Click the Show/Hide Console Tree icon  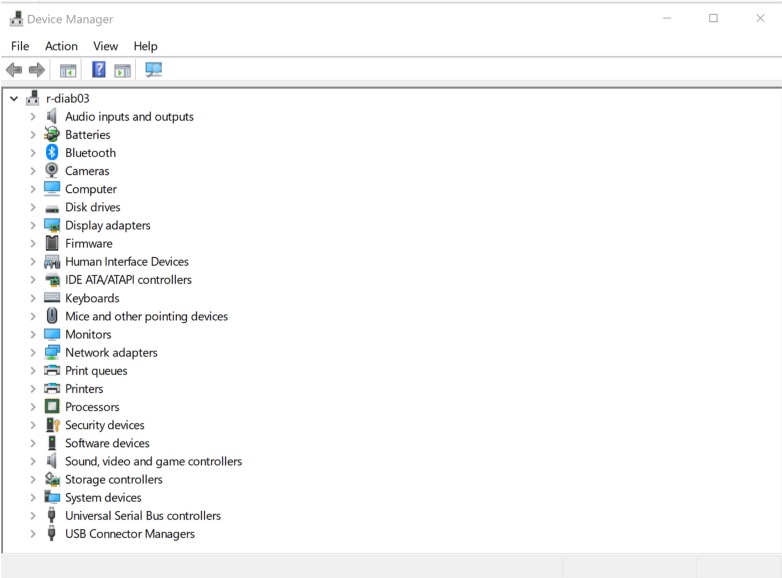tap(68, 70)
